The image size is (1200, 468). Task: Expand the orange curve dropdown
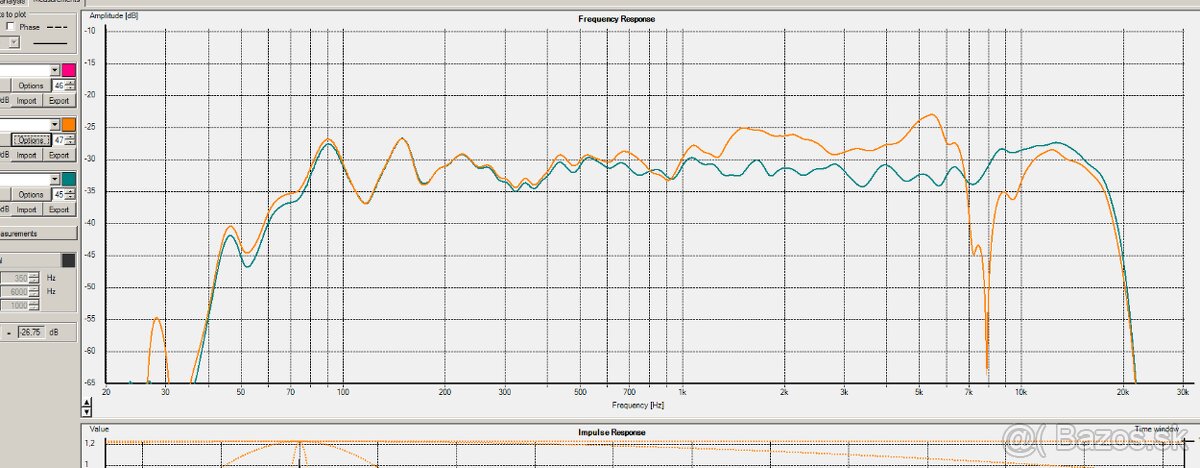[53, 124]
